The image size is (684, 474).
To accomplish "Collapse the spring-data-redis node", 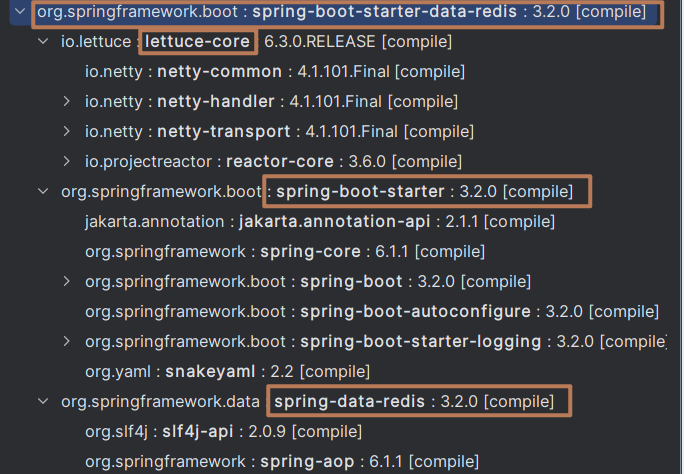I will [x=42, y=402].
